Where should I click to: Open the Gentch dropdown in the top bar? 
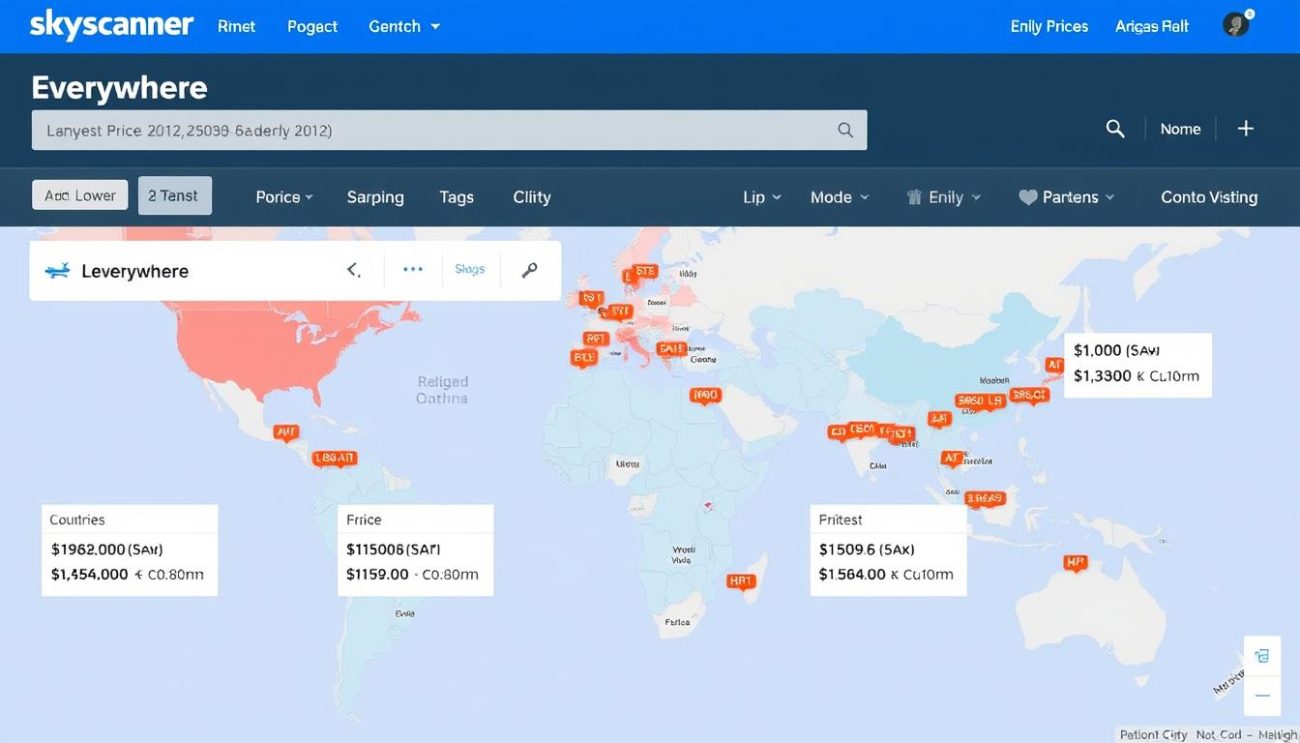[403, 26]
